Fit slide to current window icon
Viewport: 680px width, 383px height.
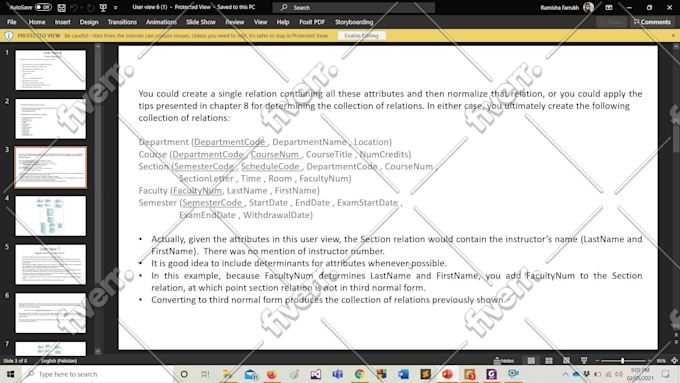click(674, 360)
